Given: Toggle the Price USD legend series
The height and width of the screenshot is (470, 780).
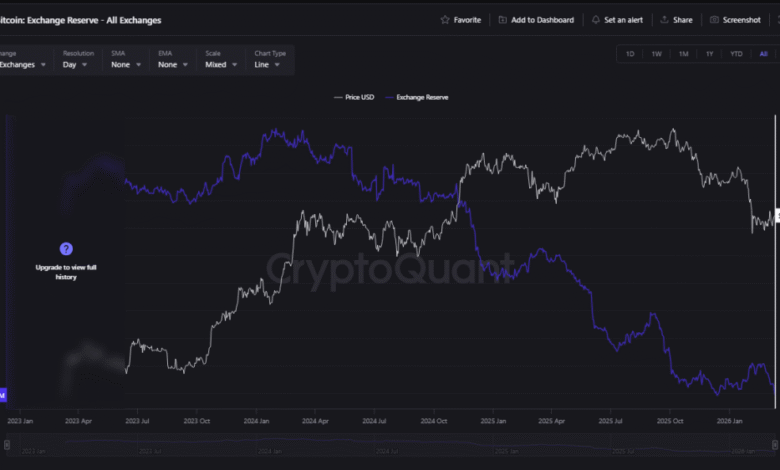Looking at the screenshot, I should [353, 97].
